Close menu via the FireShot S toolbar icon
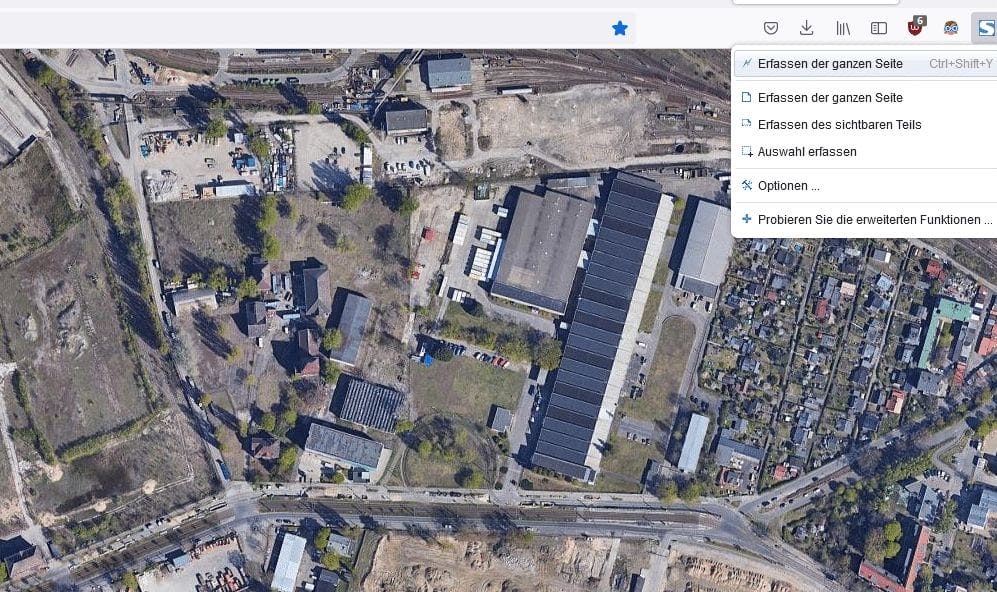Image resolution: width=997 pixels, height=592 pixels. [985, 28]
